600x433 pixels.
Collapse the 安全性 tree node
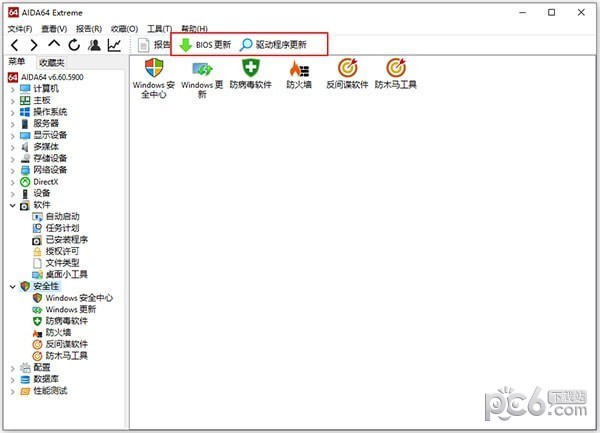tap(12, 286)
